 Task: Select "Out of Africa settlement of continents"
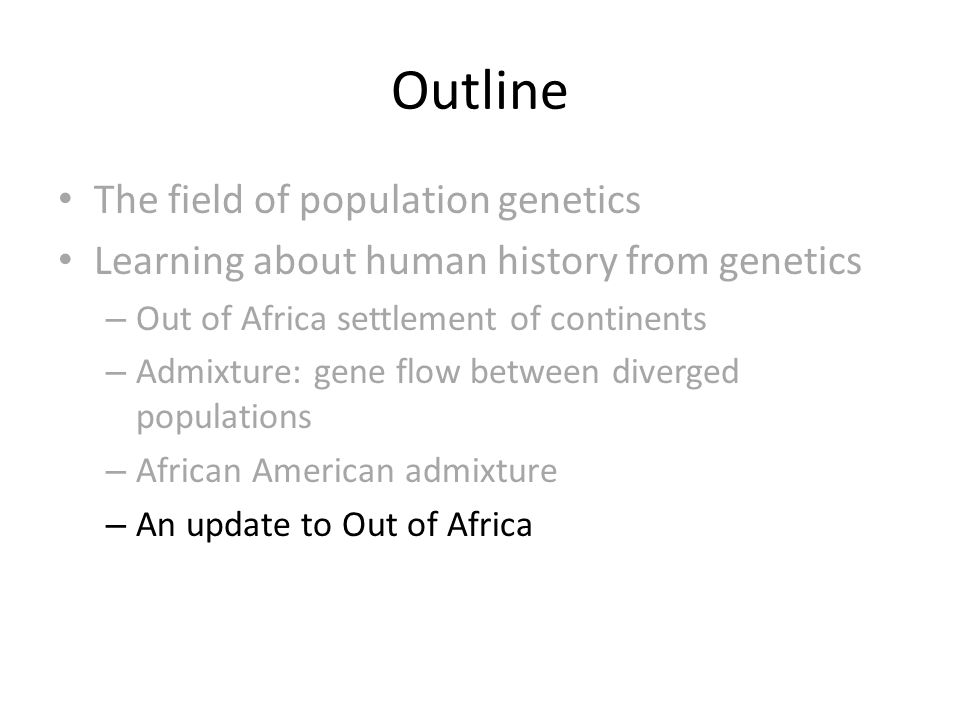[x=421, y=319]
